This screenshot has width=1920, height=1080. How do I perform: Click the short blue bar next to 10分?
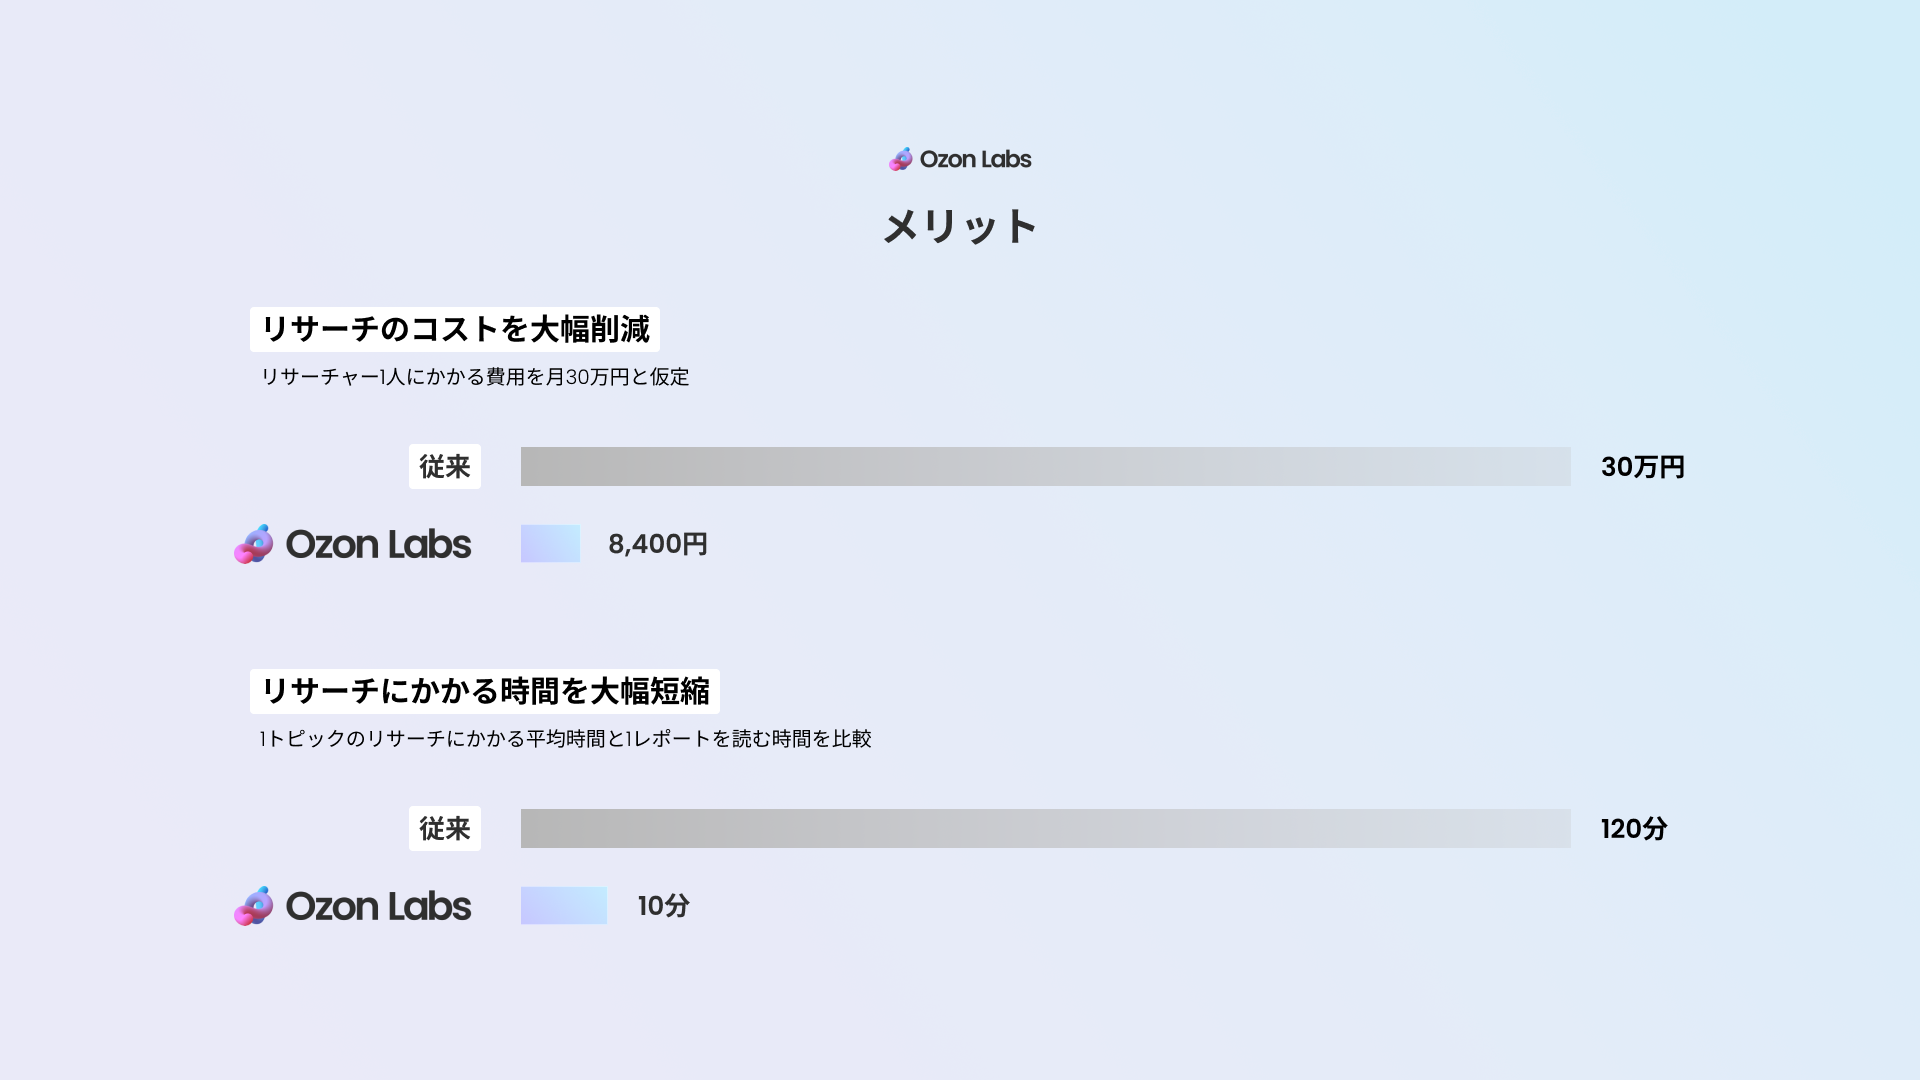point(564,906)
